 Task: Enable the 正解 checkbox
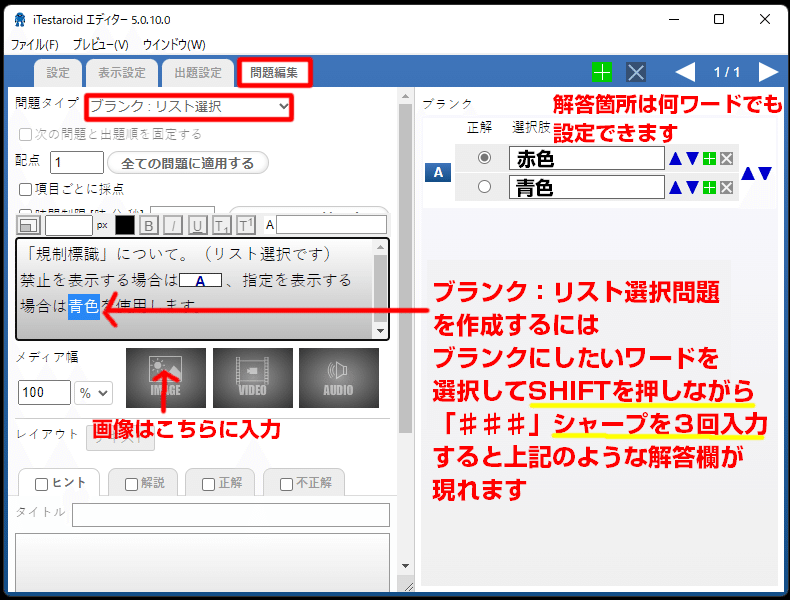[x=208, y=484]
